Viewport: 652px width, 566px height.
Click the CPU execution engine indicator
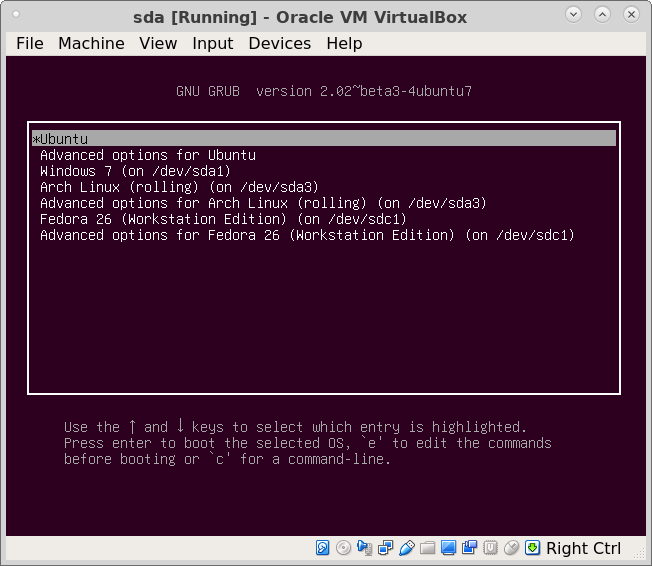point(491,548)
